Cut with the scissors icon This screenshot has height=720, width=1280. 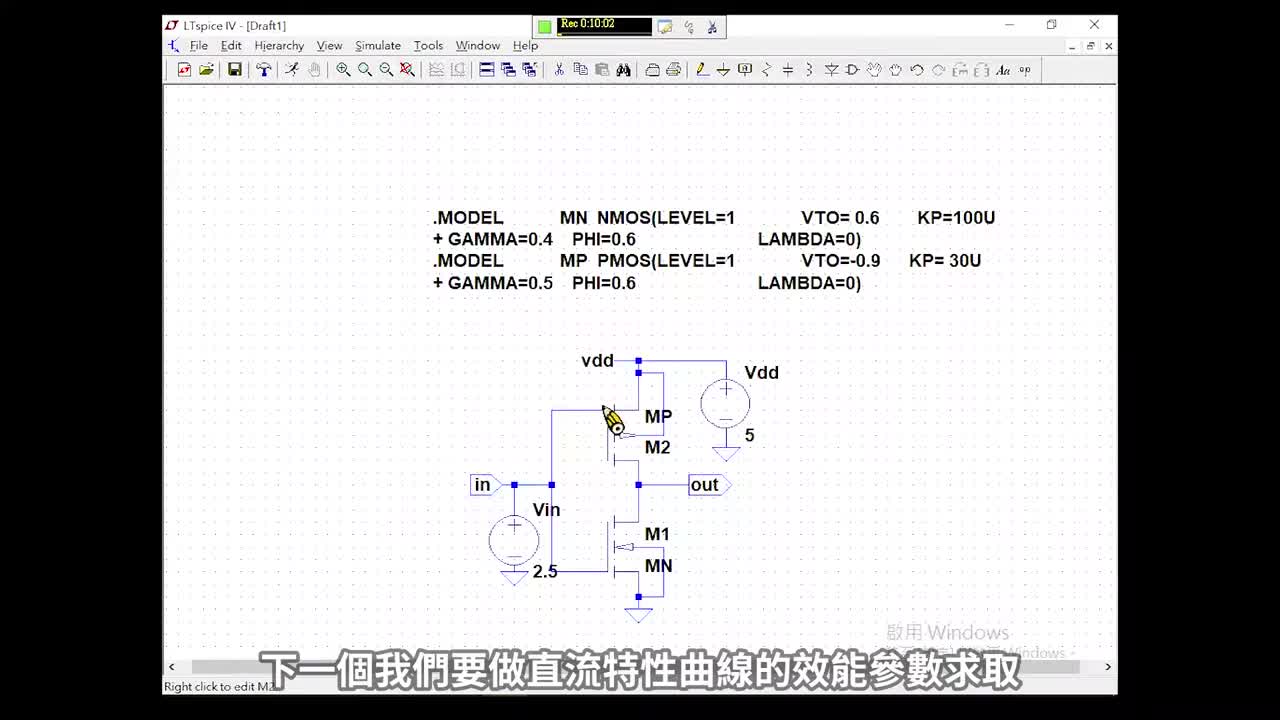point(558,69)
